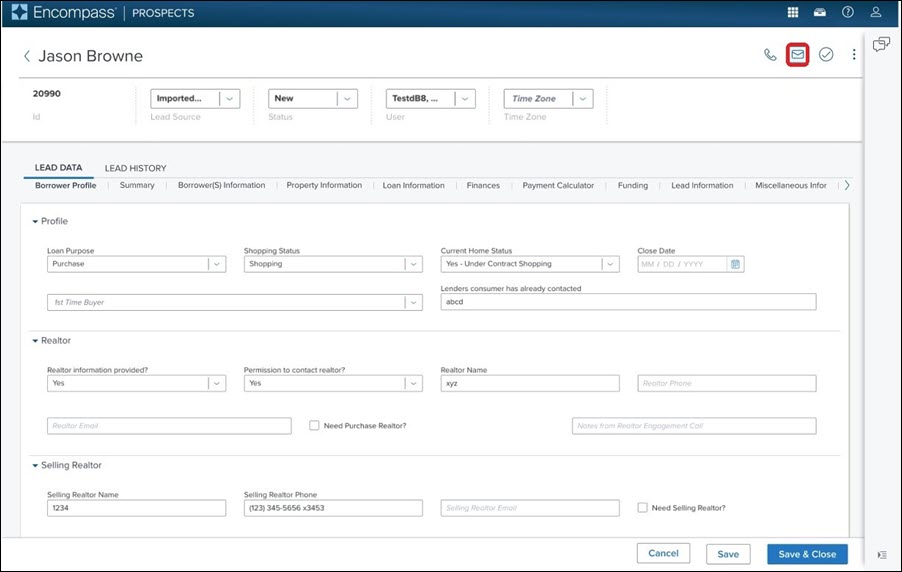Open the Loan Purpose dropdown
The width and height of the screenshot is (902, 572).
pyautogui.click(x=136, y=264)
